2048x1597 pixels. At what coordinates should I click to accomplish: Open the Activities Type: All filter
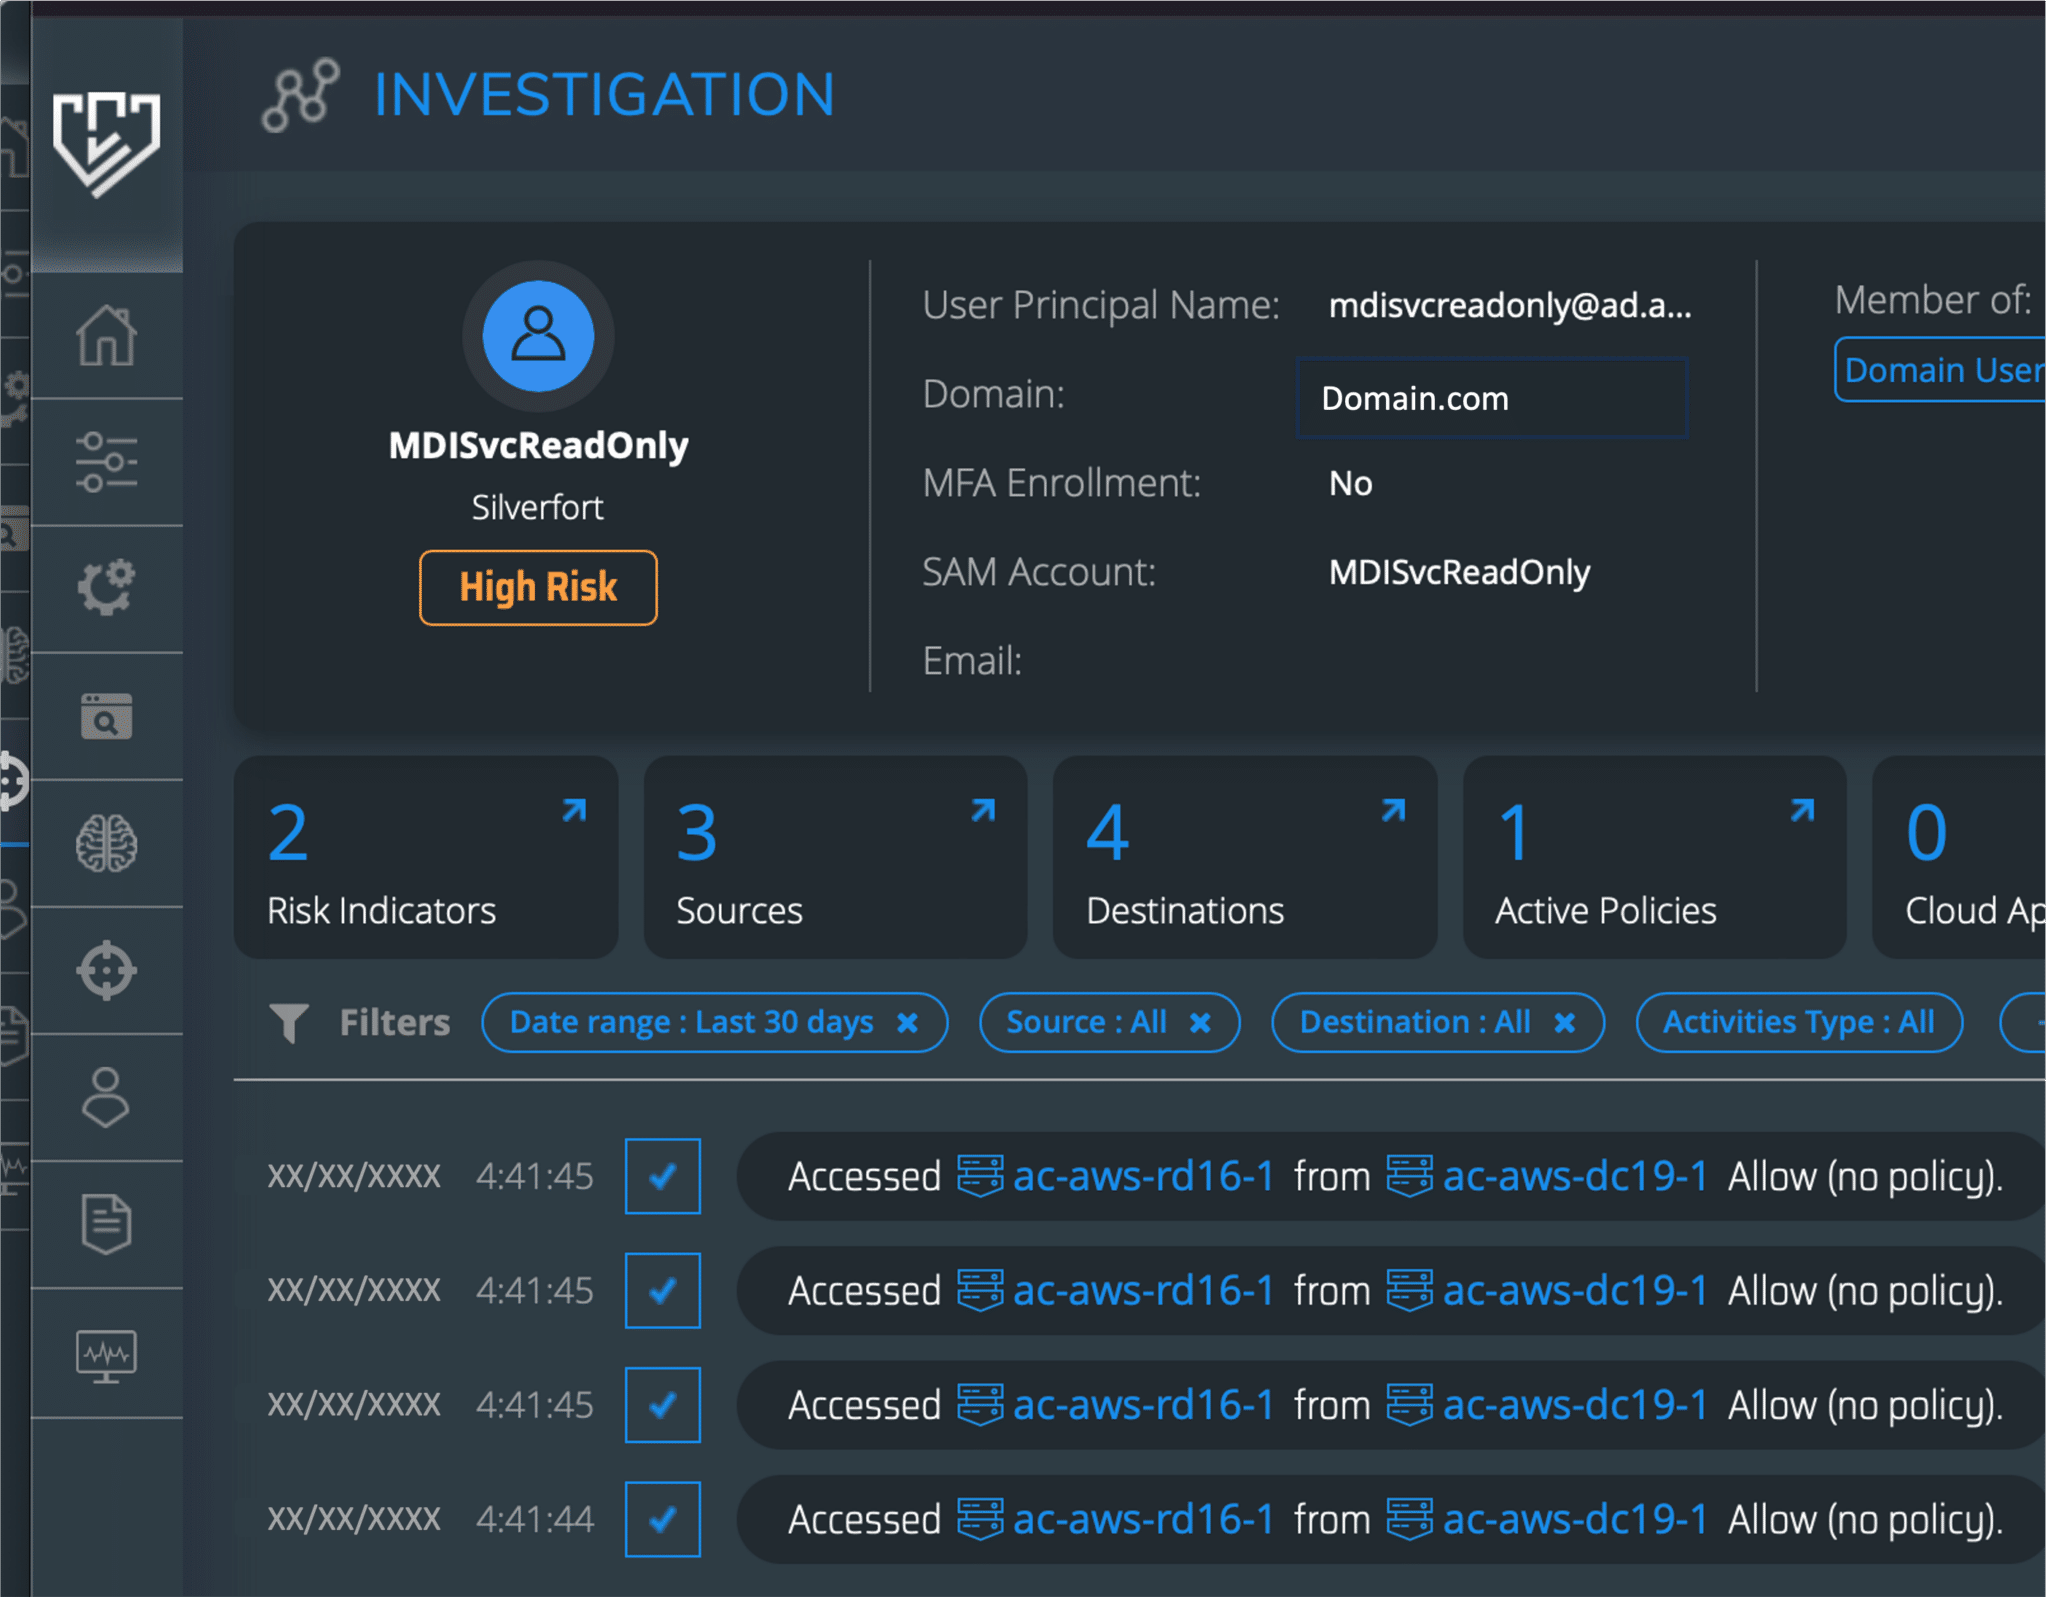(x=1797, y=1022)
